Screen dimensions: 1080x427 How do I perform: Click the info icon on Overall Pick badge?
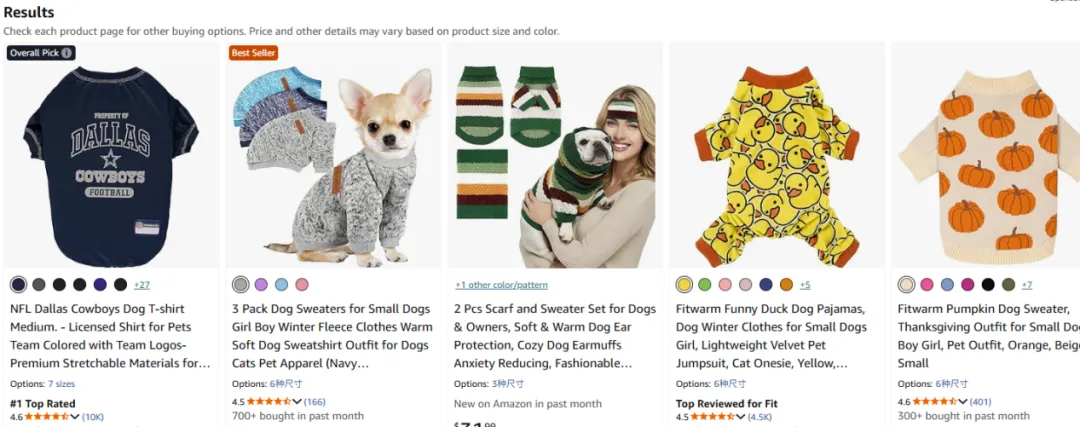pyautogui.click(x=67, y=53)
